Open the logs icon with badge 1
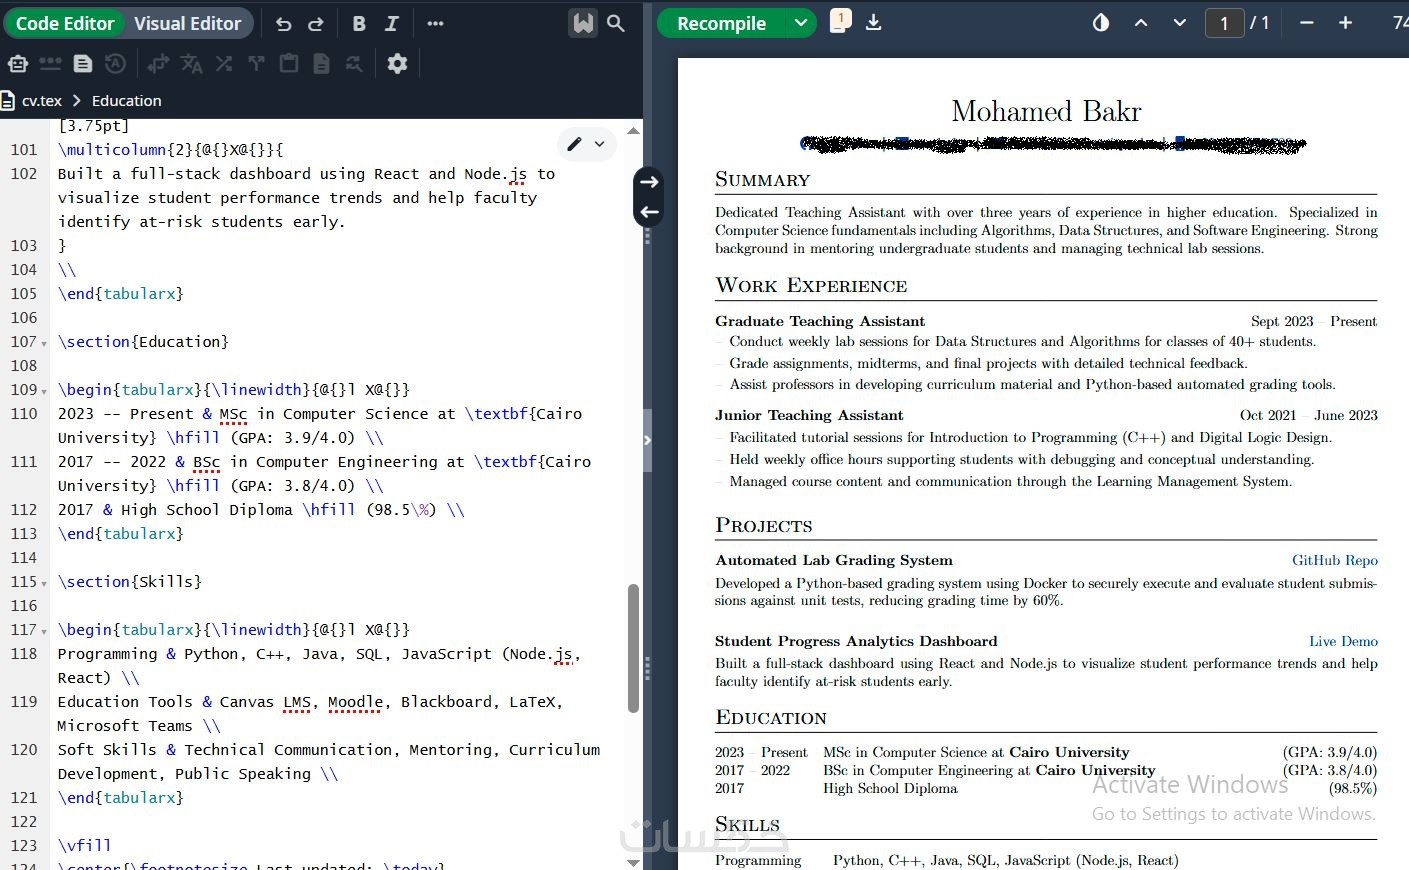The width and height of the screenshot is (1409, 870). (841, 21)
